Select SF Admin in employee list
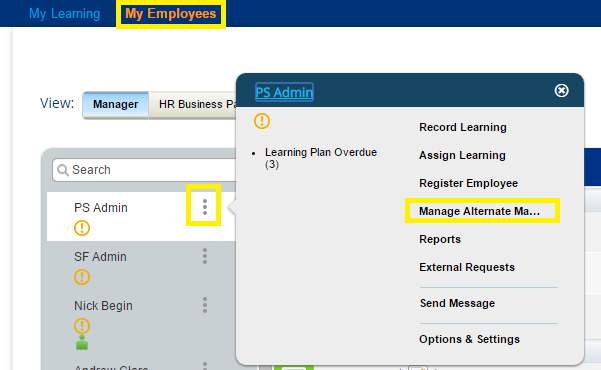The image size is (601, 370). click(x=100, y=257)
